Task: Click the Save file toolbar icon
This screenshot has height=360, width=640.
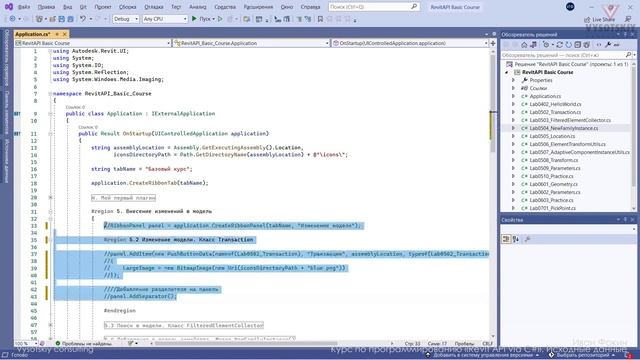Action: [x=61, y=19]
